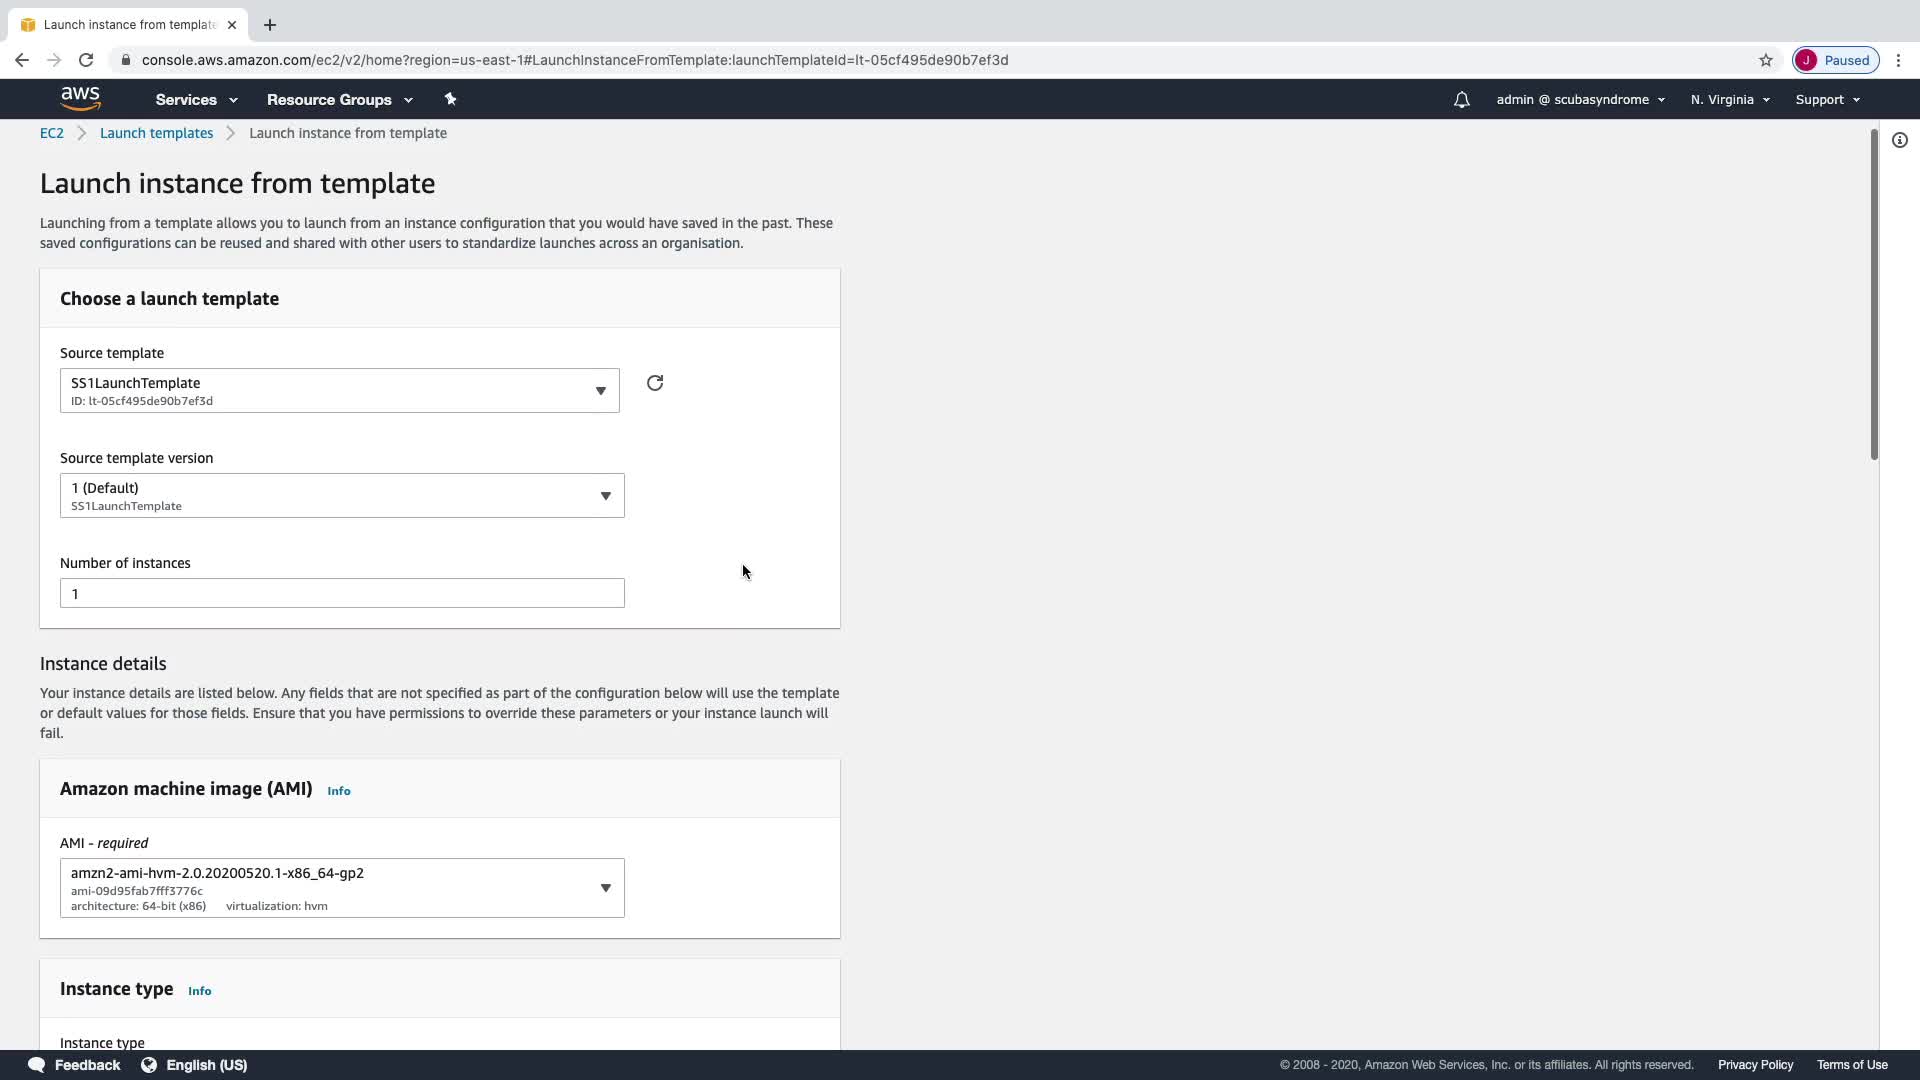1920x1080 pixels.
Task: Open the Resource Groups menu
Action: coord(339,100)
